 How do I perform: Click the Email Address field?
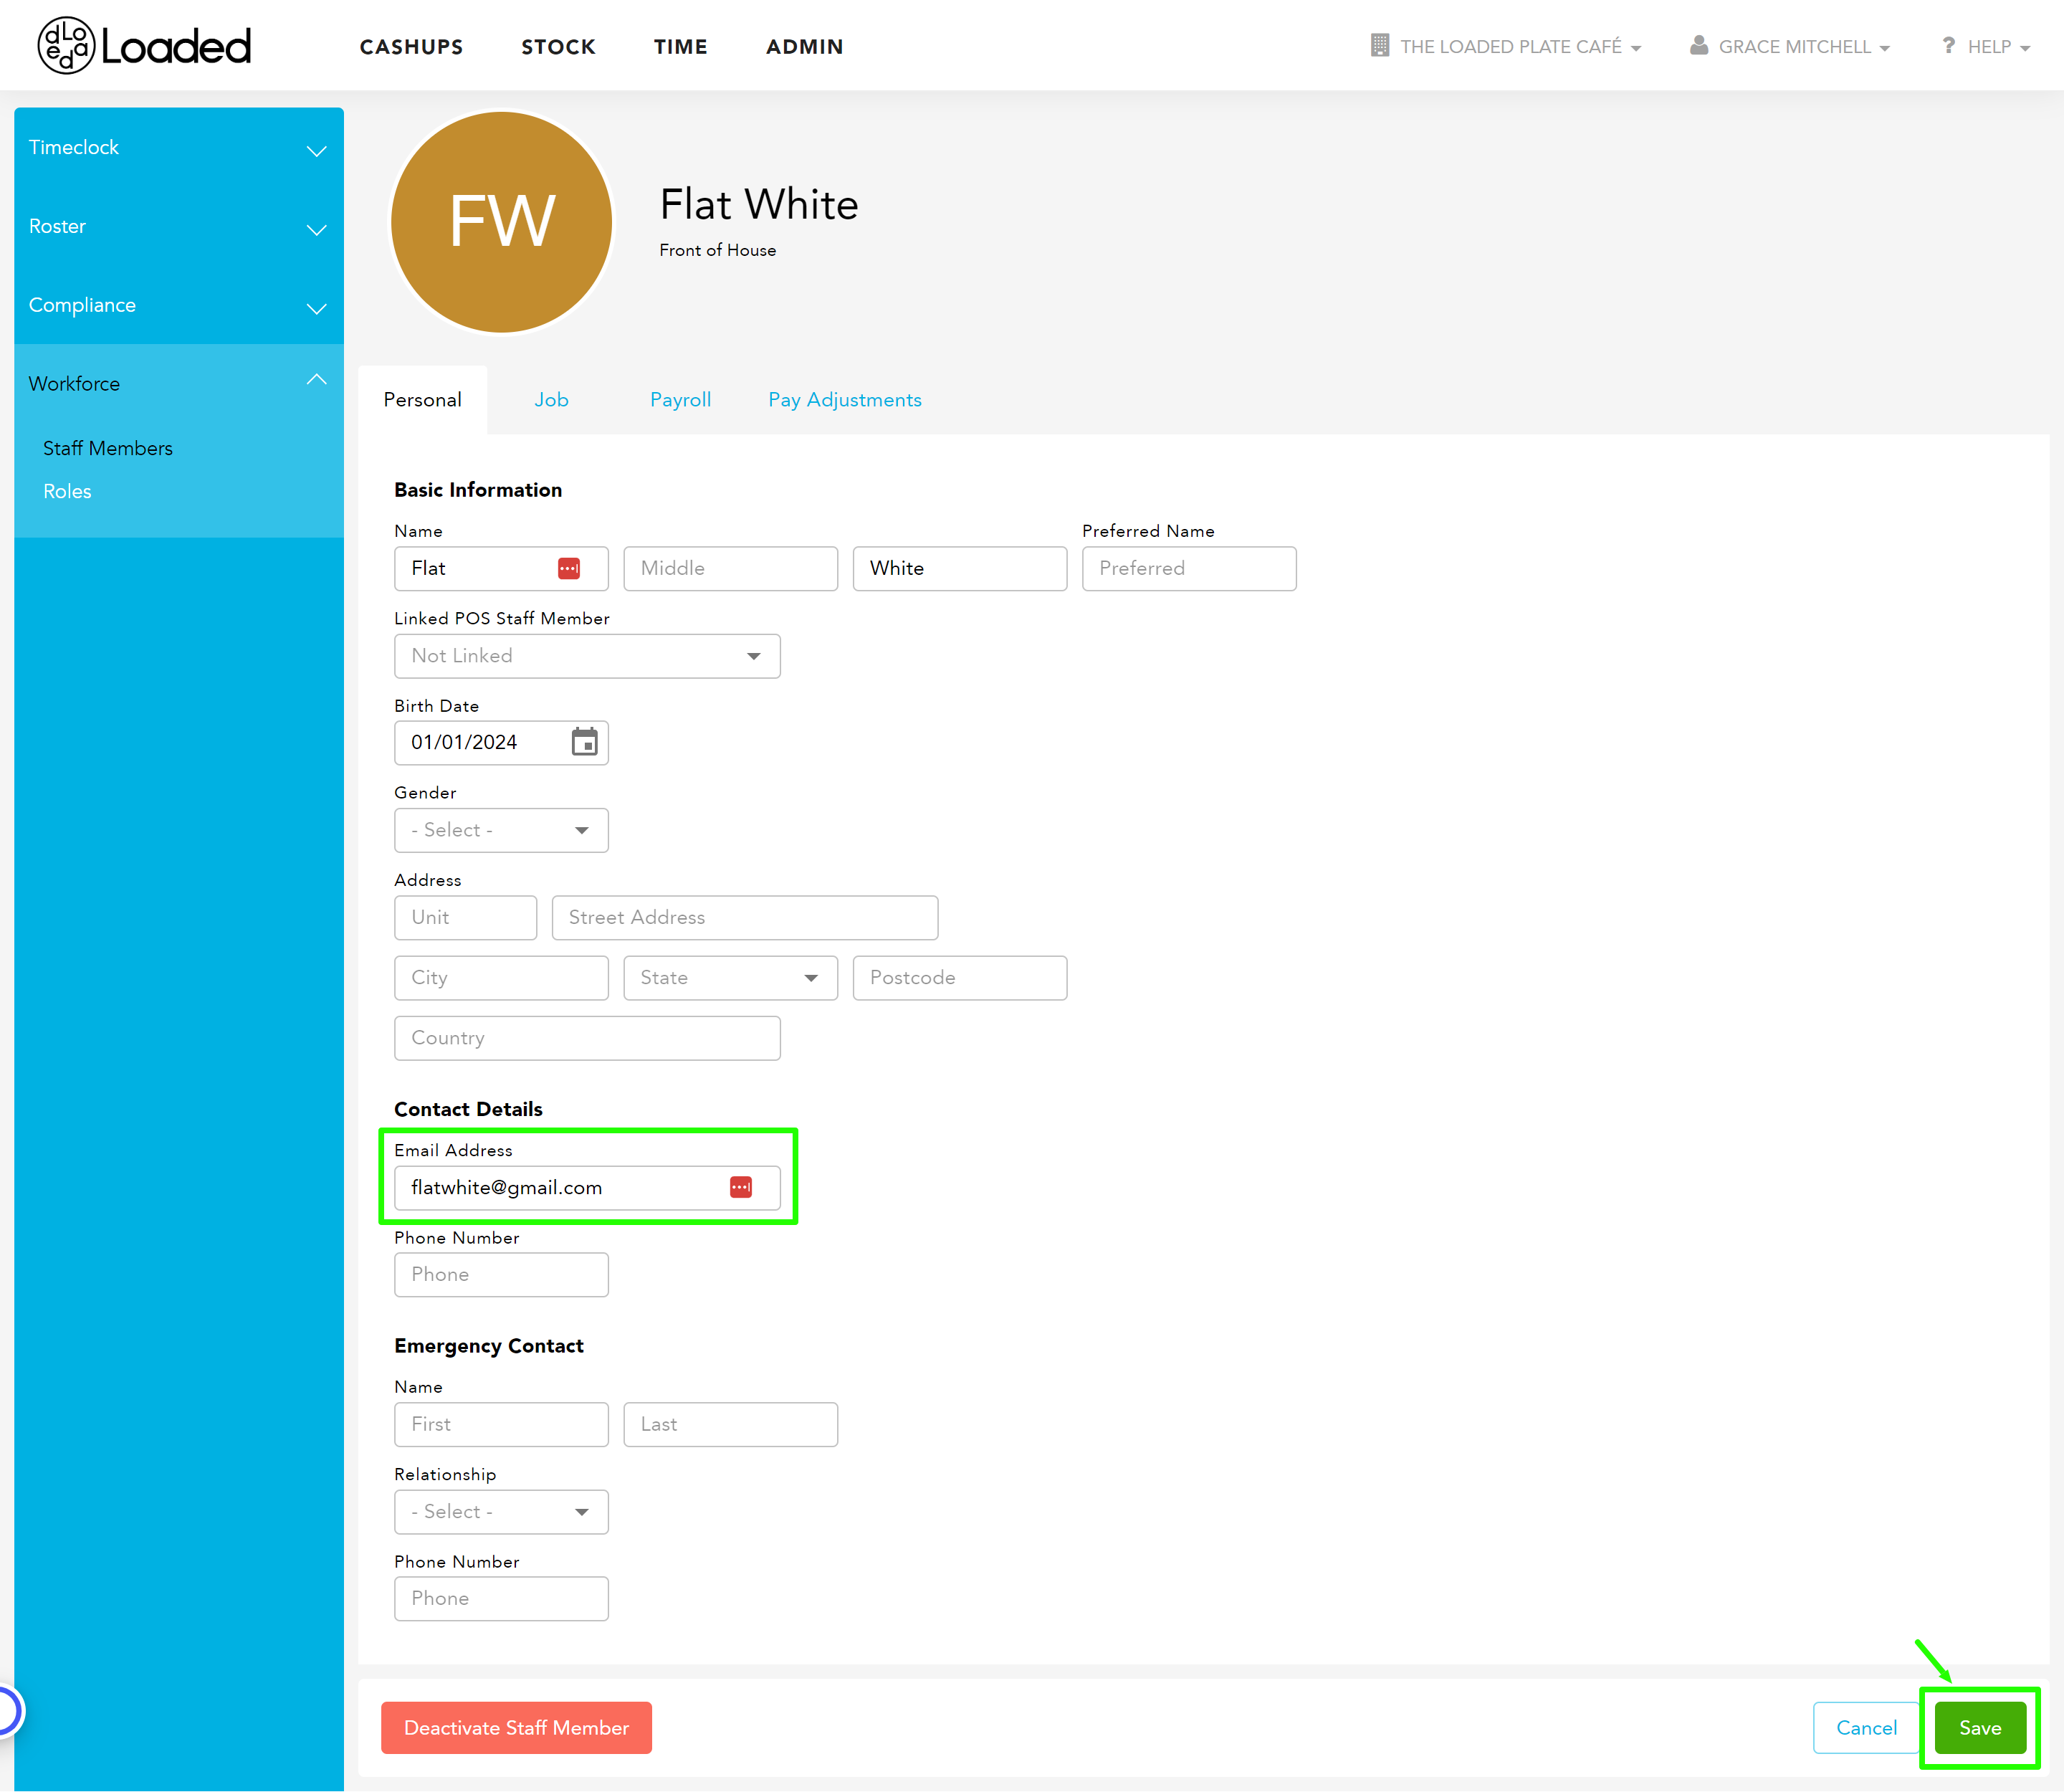pyautogui.click(x=587, y=1188)
